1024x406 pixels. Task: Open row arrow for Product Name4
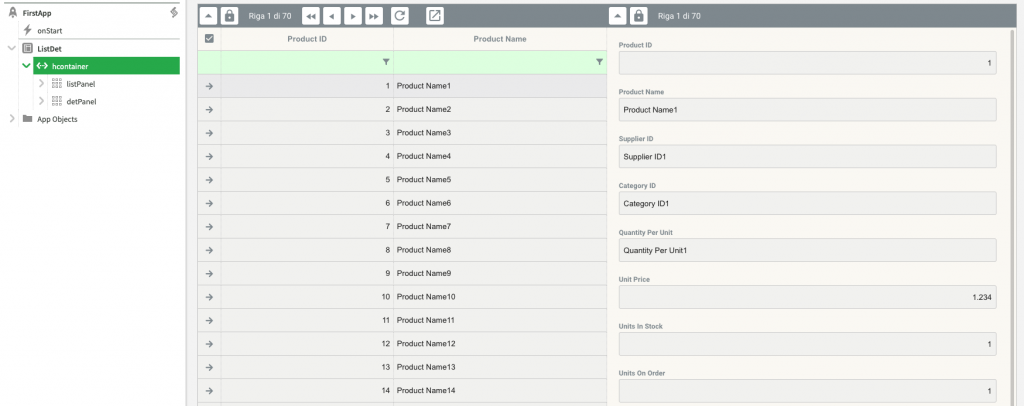coord(209,157)
